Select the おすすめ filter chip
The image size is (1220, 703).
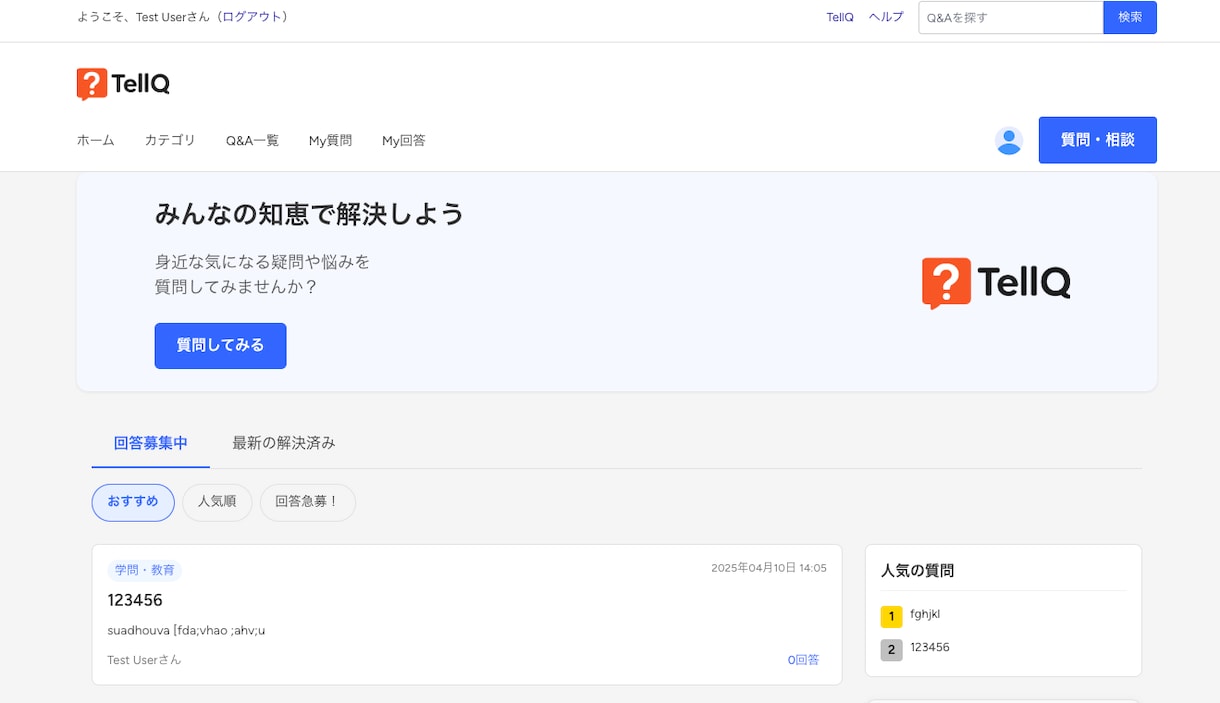[x=133, y=502]
